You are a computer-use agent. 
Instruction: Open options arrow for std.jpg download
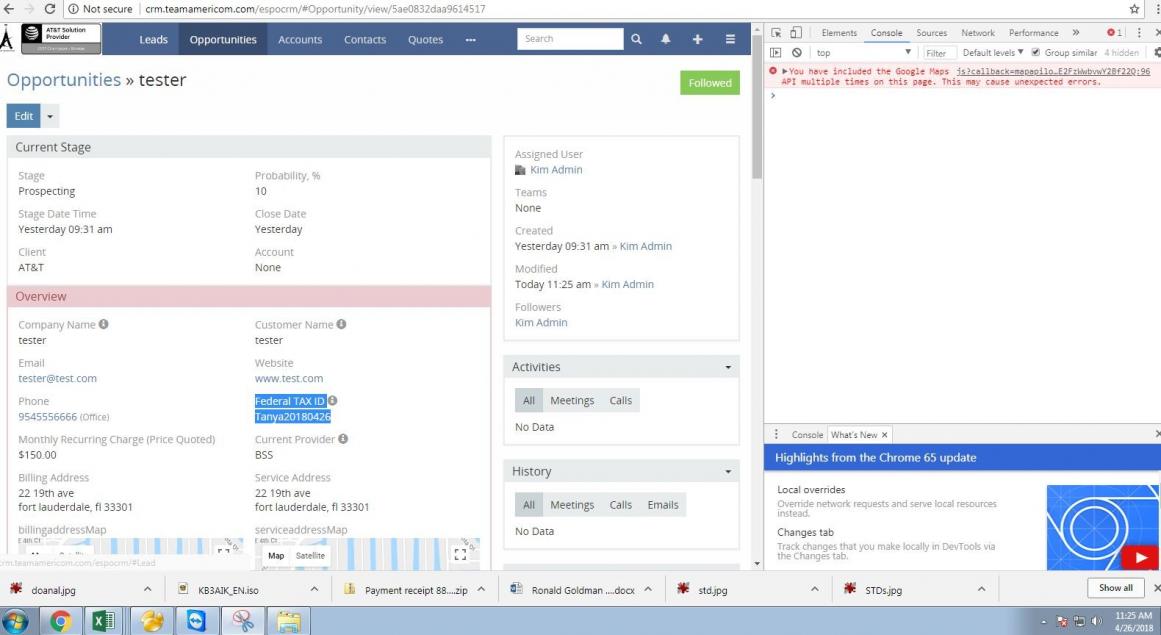point(814,589)
